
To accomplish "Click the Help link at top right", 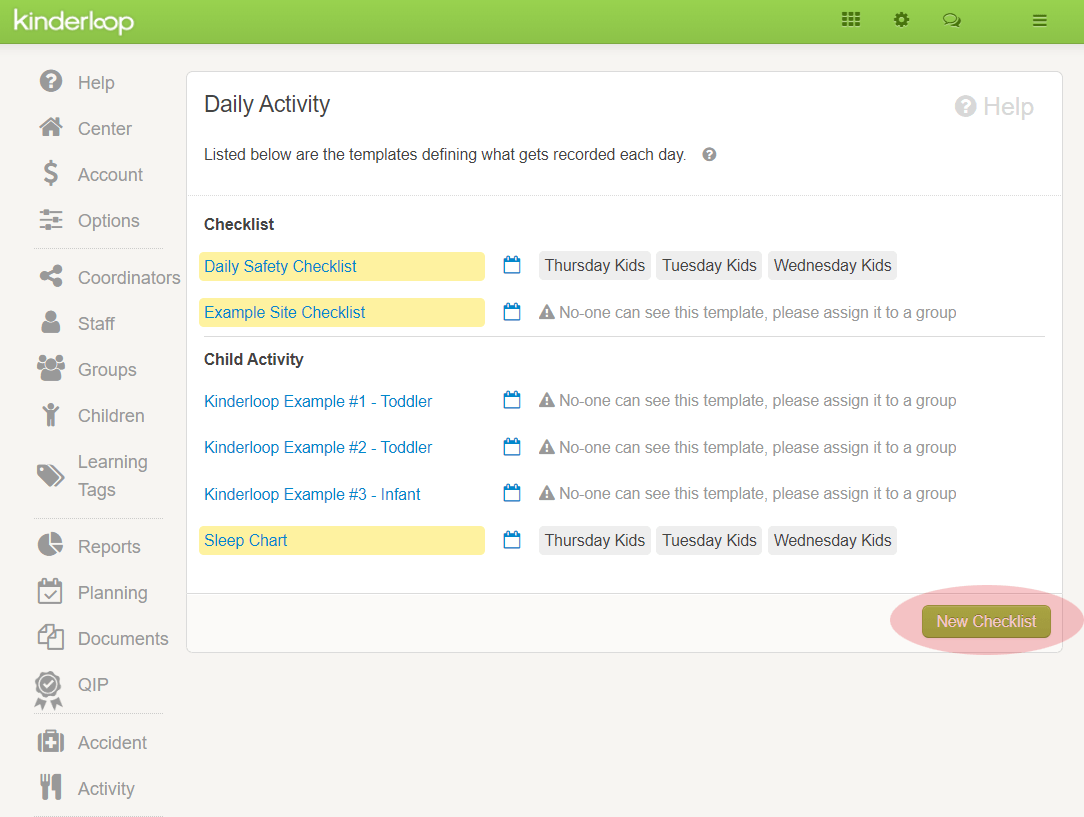I will (994, 106).
